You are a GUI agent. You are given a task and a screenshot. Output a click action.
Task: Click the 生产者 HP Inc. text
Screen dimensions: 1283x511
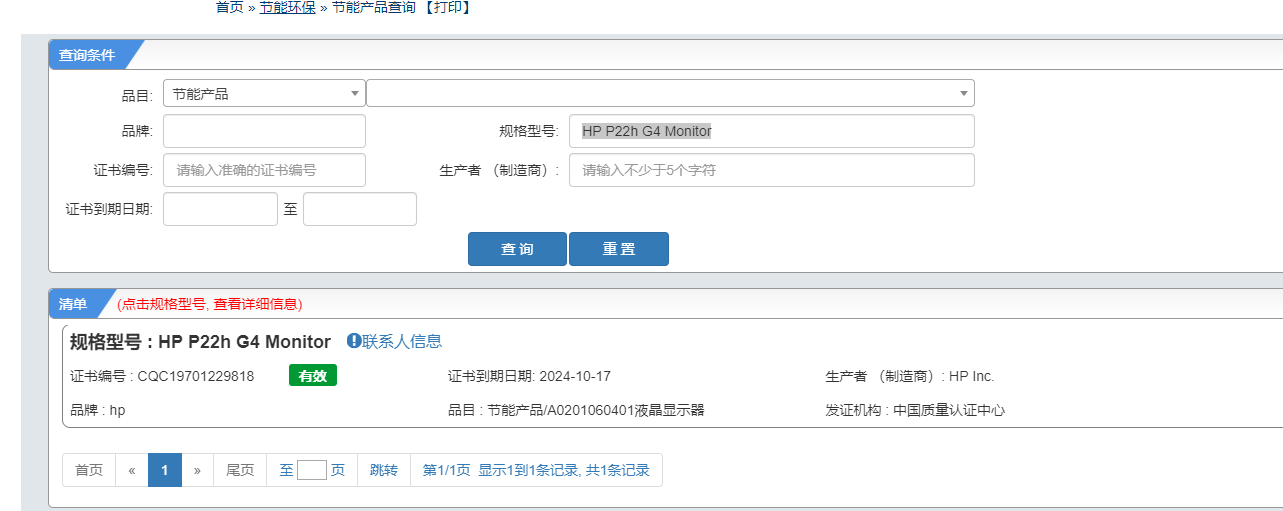[910, 377]
